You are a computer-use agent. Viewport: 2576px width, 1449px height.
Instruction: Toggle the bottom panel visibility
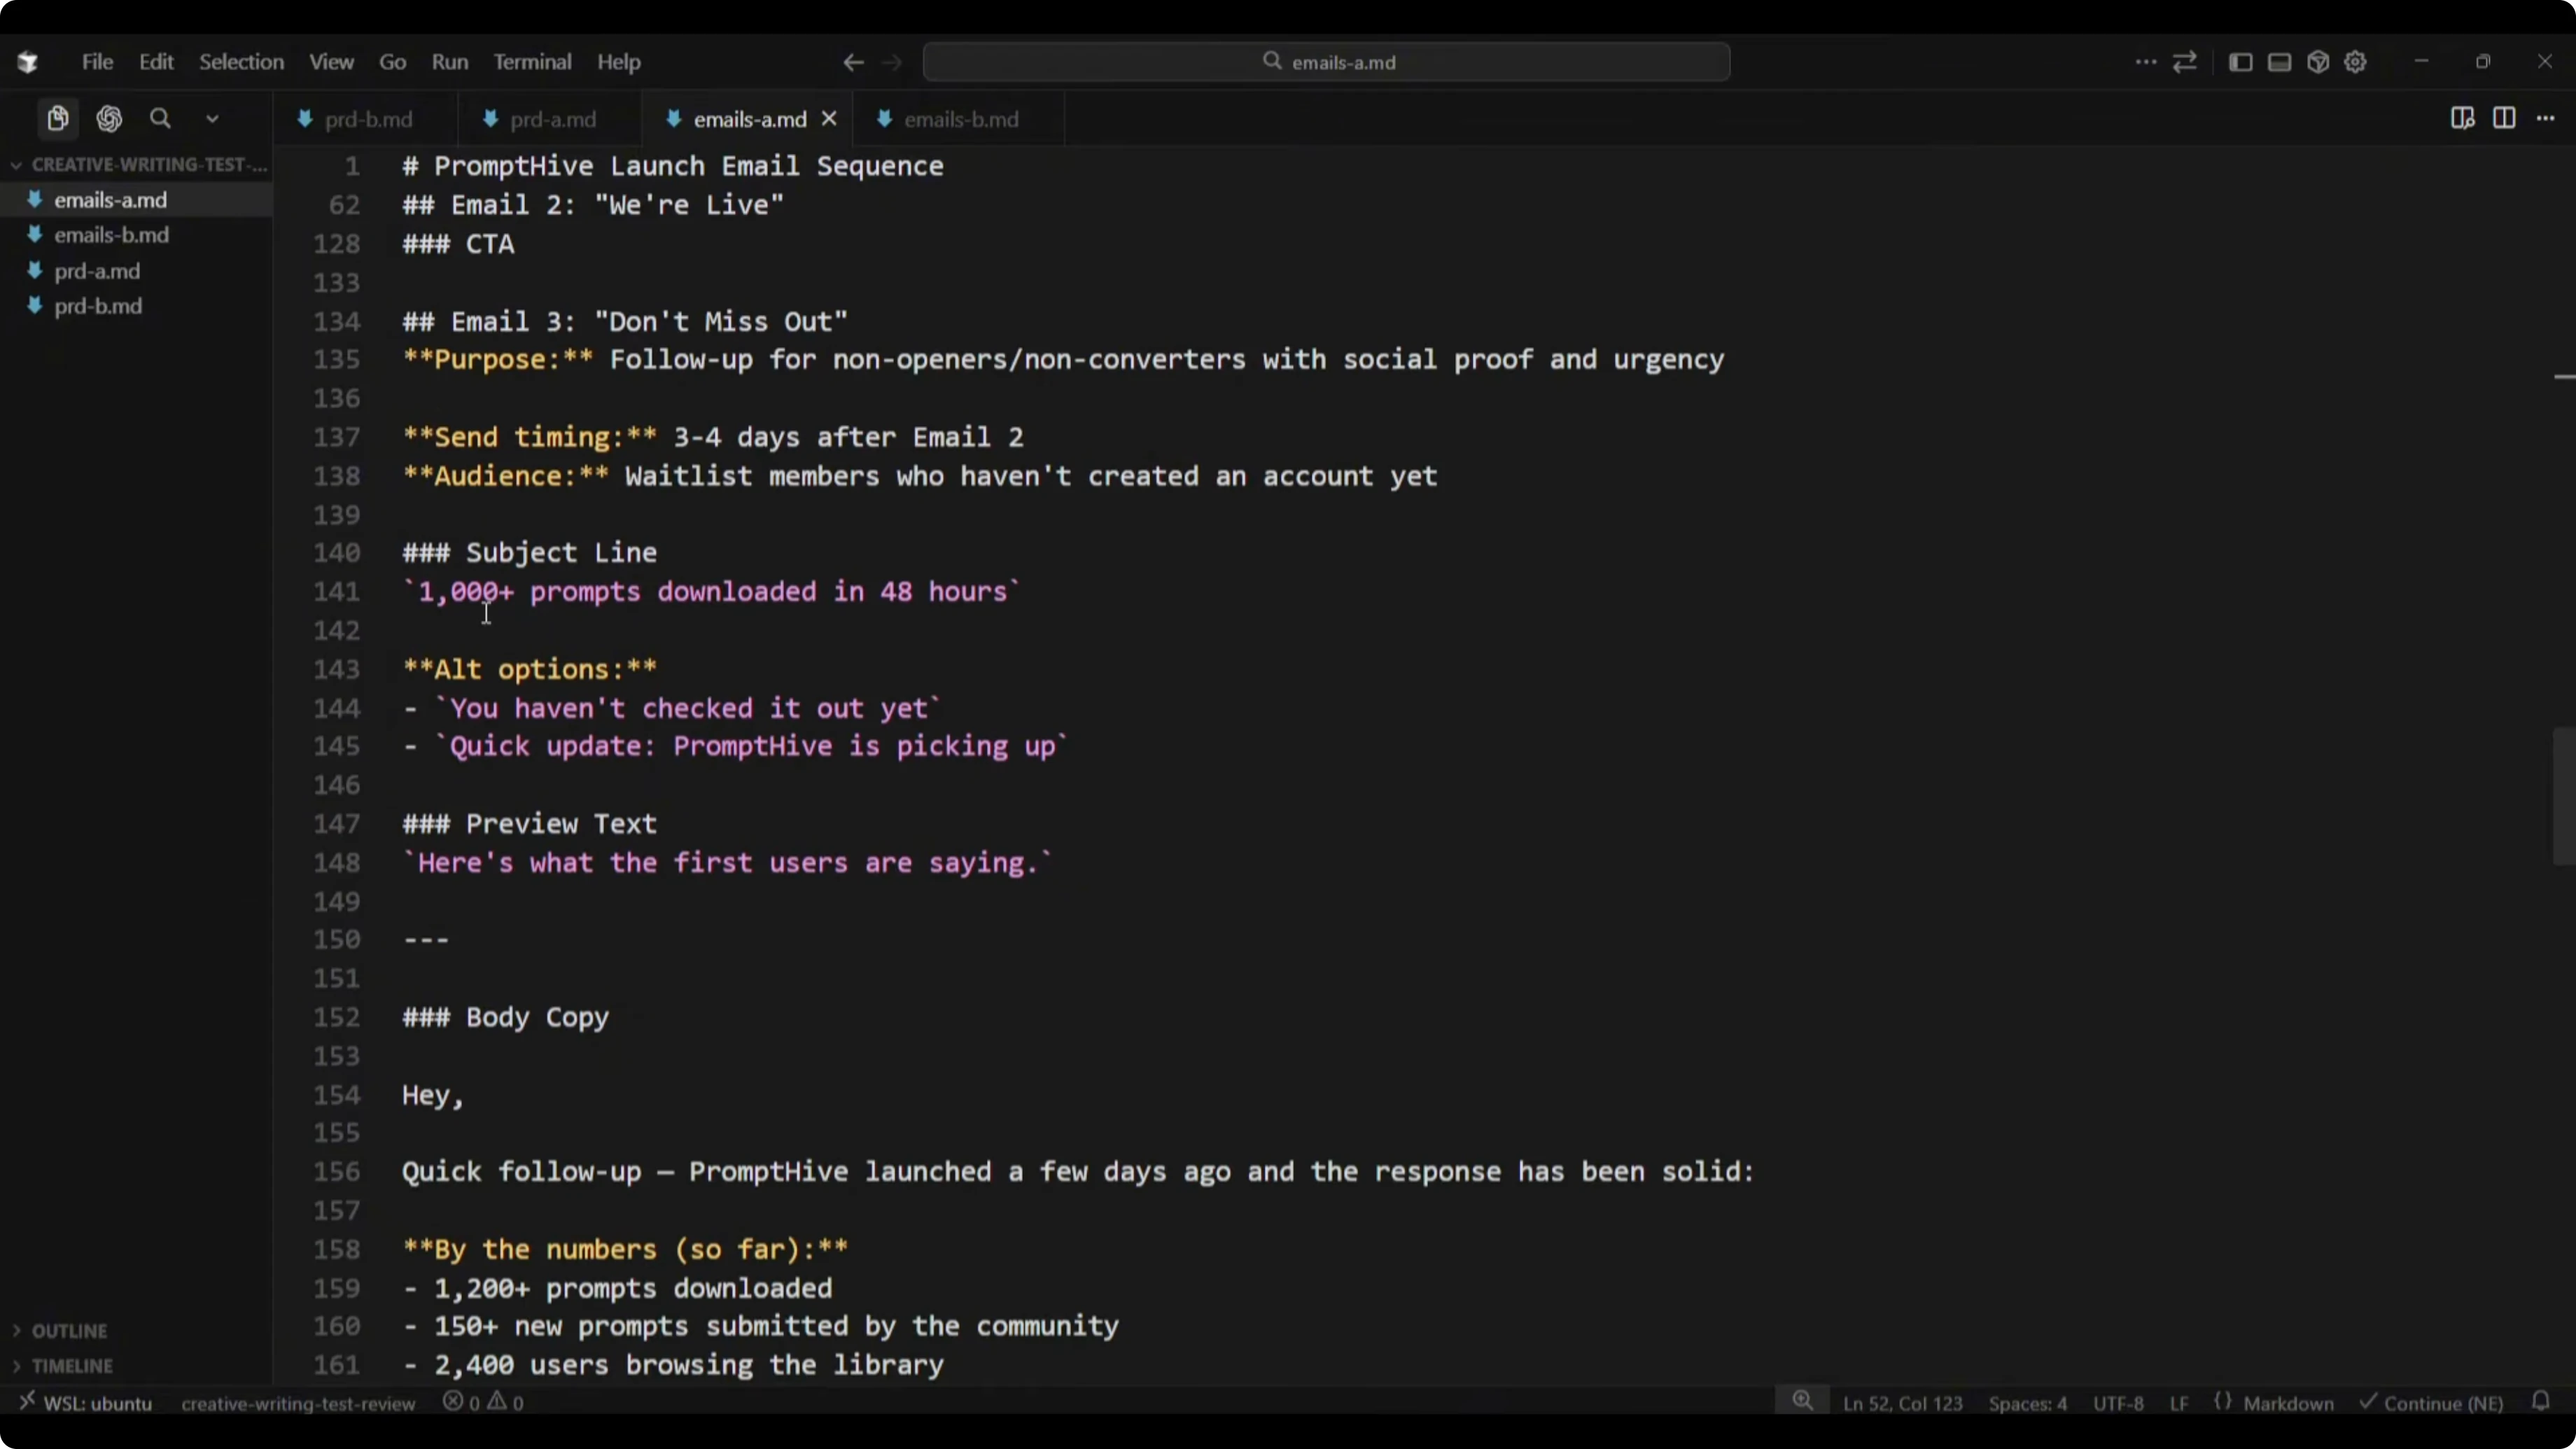point(2279,62)
